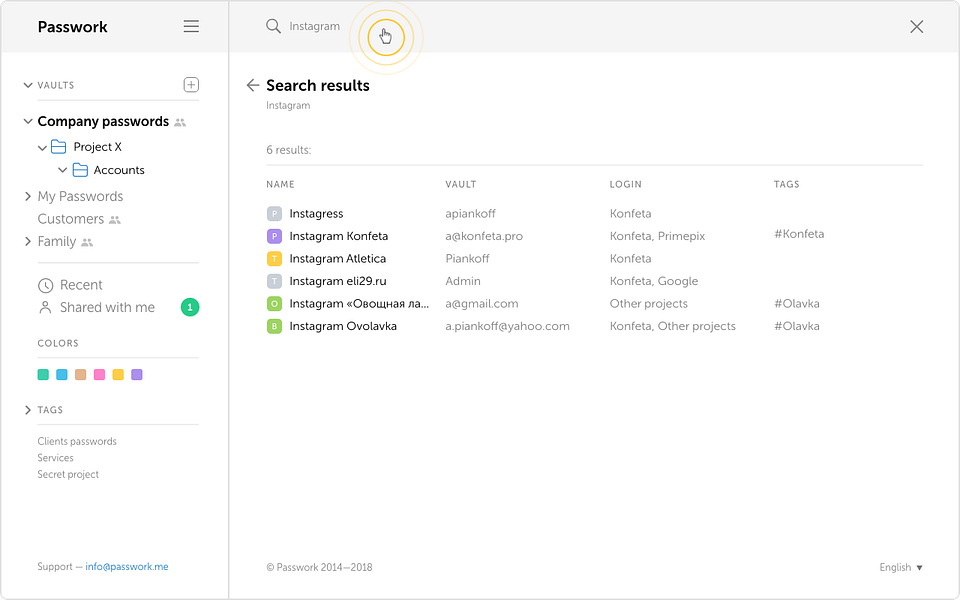Click the a@konfeta.pro vault cell

coord(484,236)
